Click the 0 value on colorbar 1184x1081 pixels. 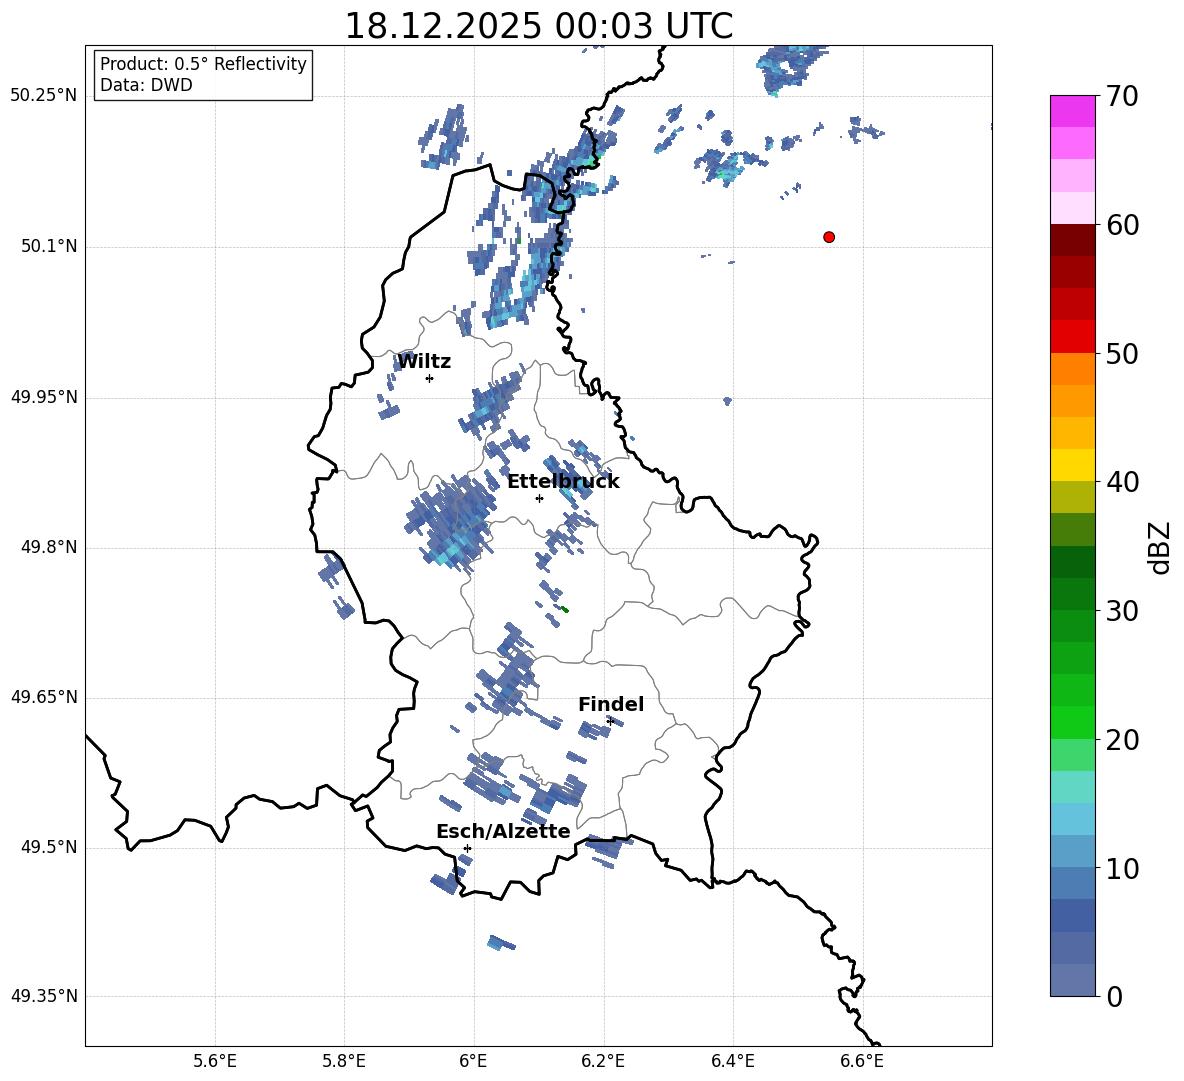(1114, 997)
